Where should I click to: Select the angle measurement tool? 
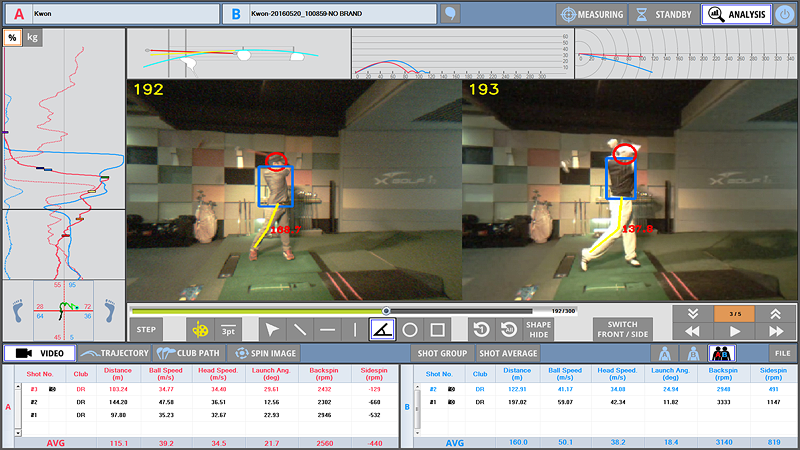382,330
